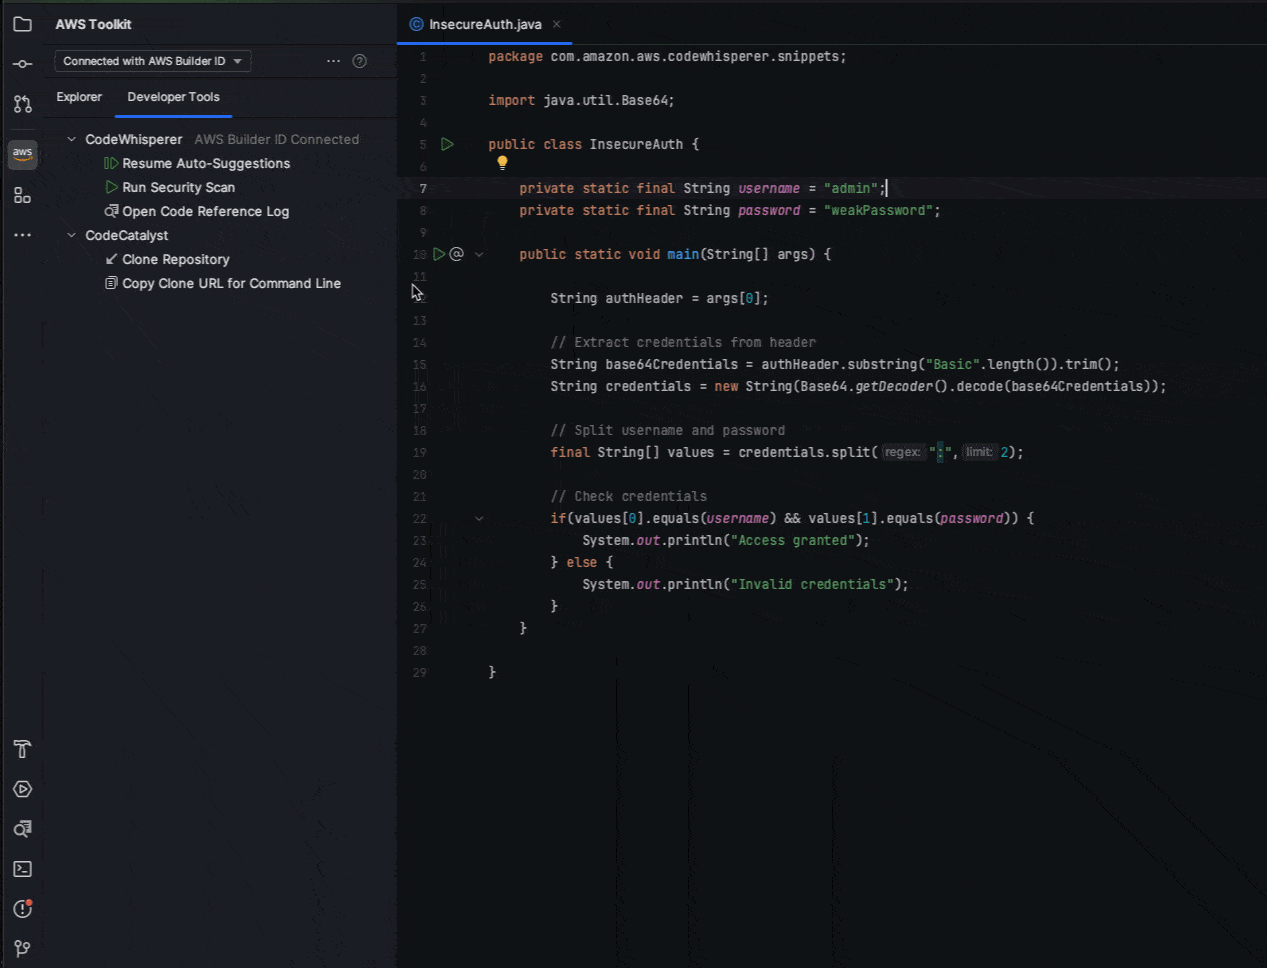
Task: Show more tool windows ellipsis
Action: coord(22,235)
